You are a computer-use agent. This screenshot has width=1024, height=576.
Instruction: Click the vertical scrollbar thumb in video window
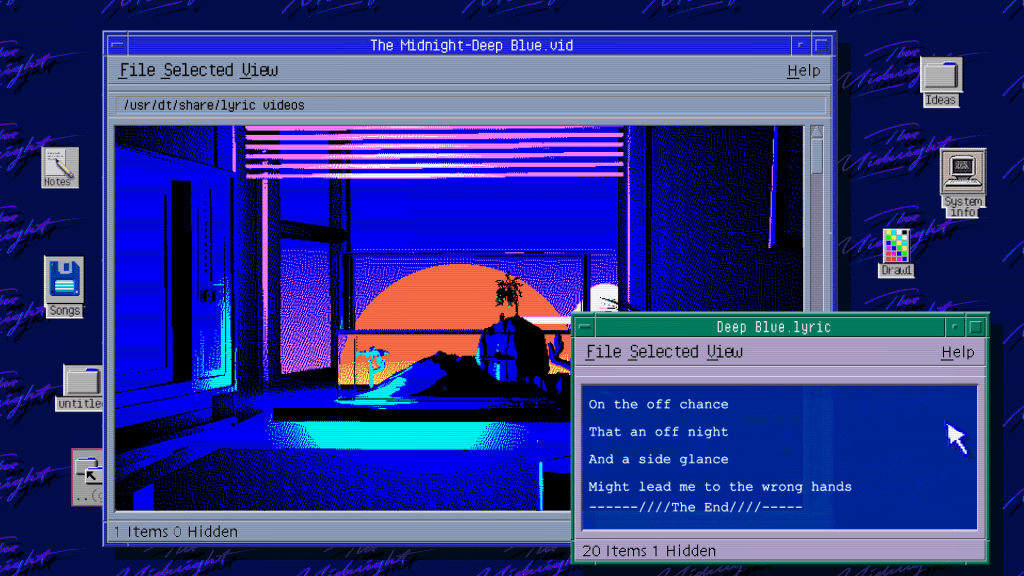coord(816,155)
